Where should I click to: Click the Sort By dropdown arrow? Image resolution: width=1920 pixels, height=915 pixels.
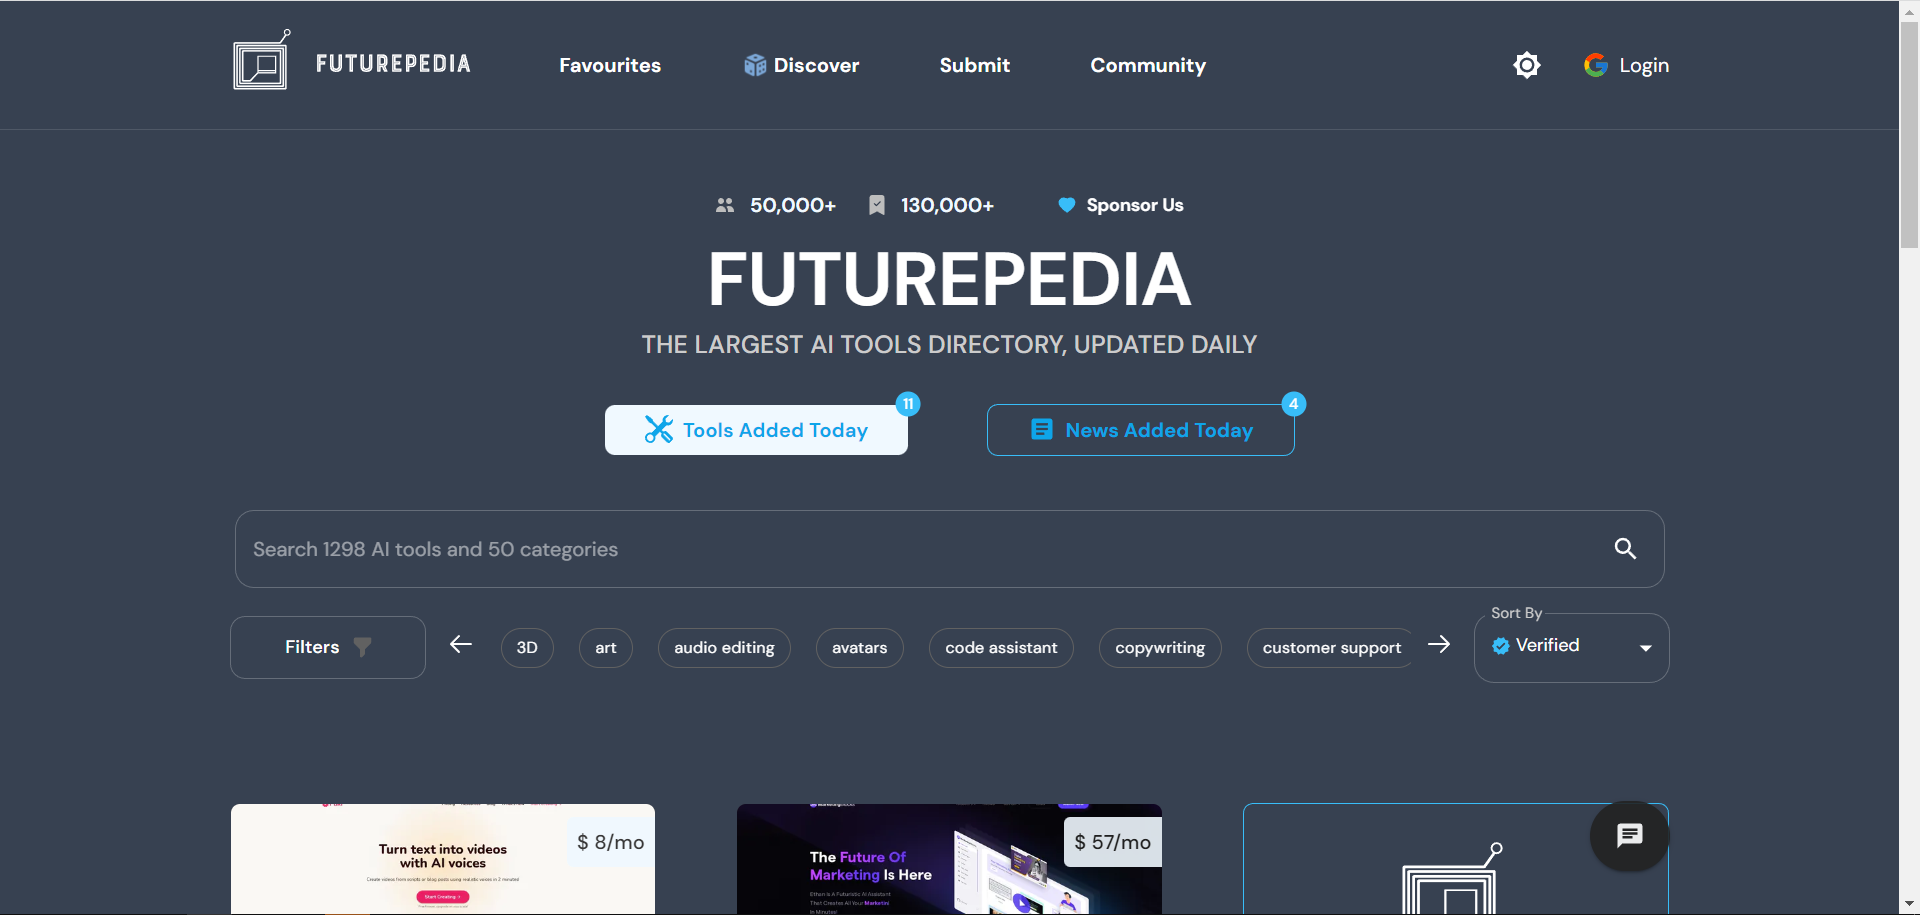pyautogui.click(x=1645, y=648)
